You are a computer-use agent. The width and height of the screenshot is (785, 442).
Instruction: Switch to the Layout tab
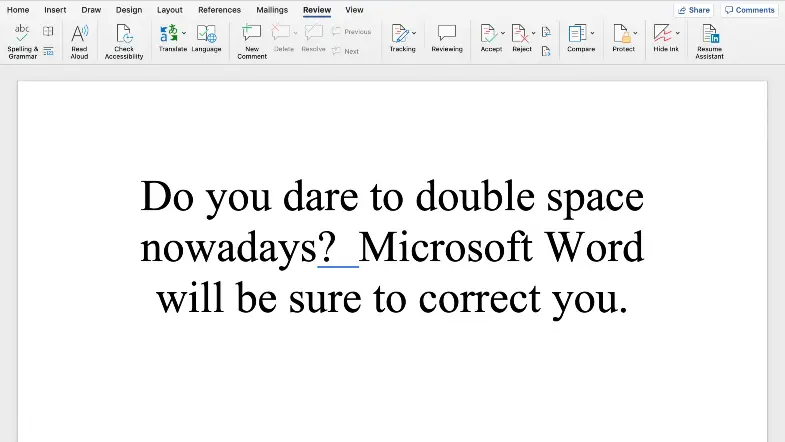[x=170, y=10]
